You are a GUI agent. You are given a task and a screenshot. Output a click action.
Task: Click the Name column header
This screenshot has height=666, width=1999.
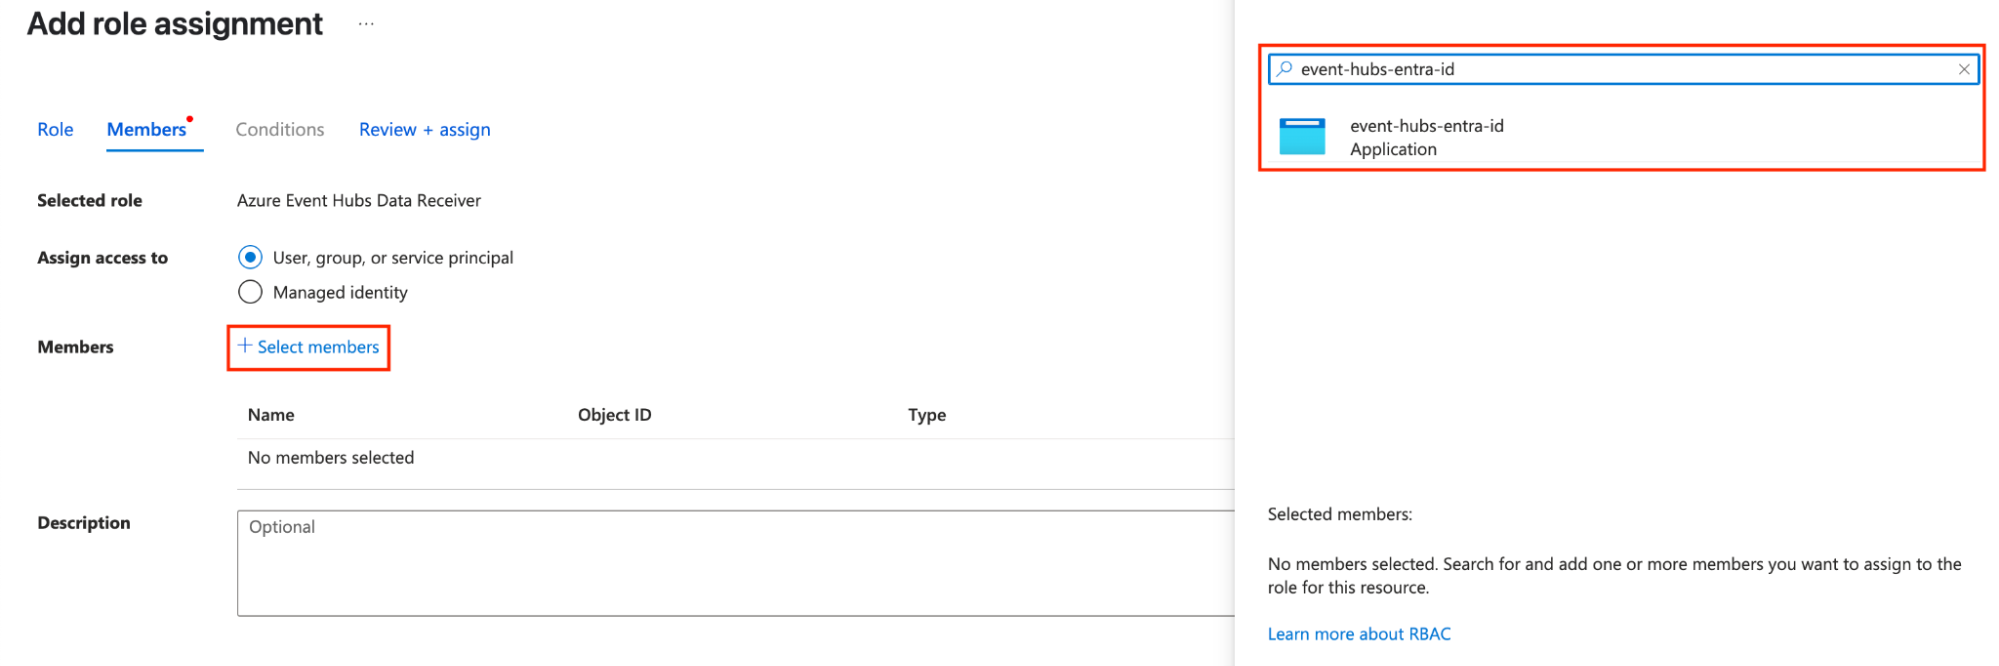[x=271, y=415]
